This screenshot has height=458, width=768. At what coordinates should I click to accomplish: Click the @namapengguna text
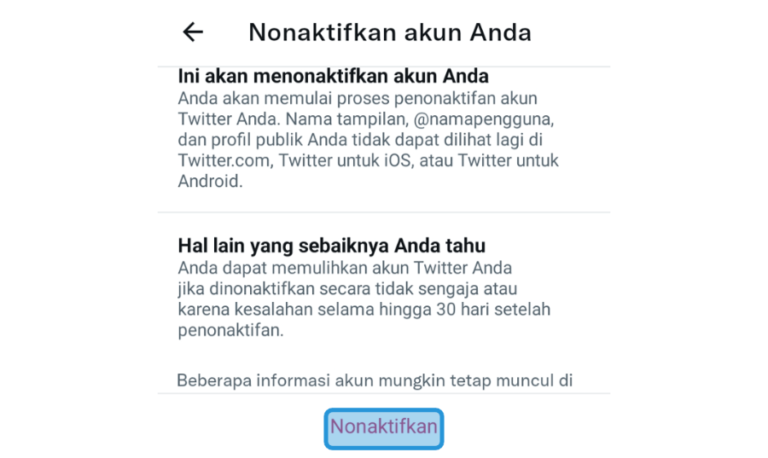(x=484, y=119)
